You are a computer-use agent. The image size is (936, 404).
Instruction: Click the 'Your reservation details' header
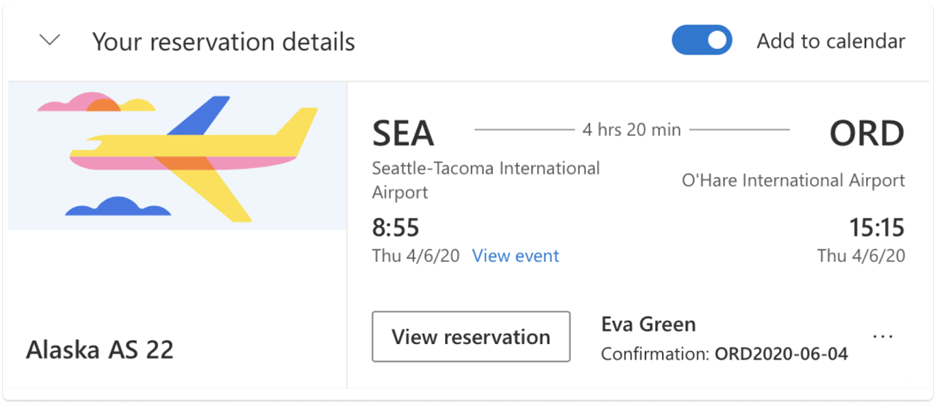(x=223, y=42)
